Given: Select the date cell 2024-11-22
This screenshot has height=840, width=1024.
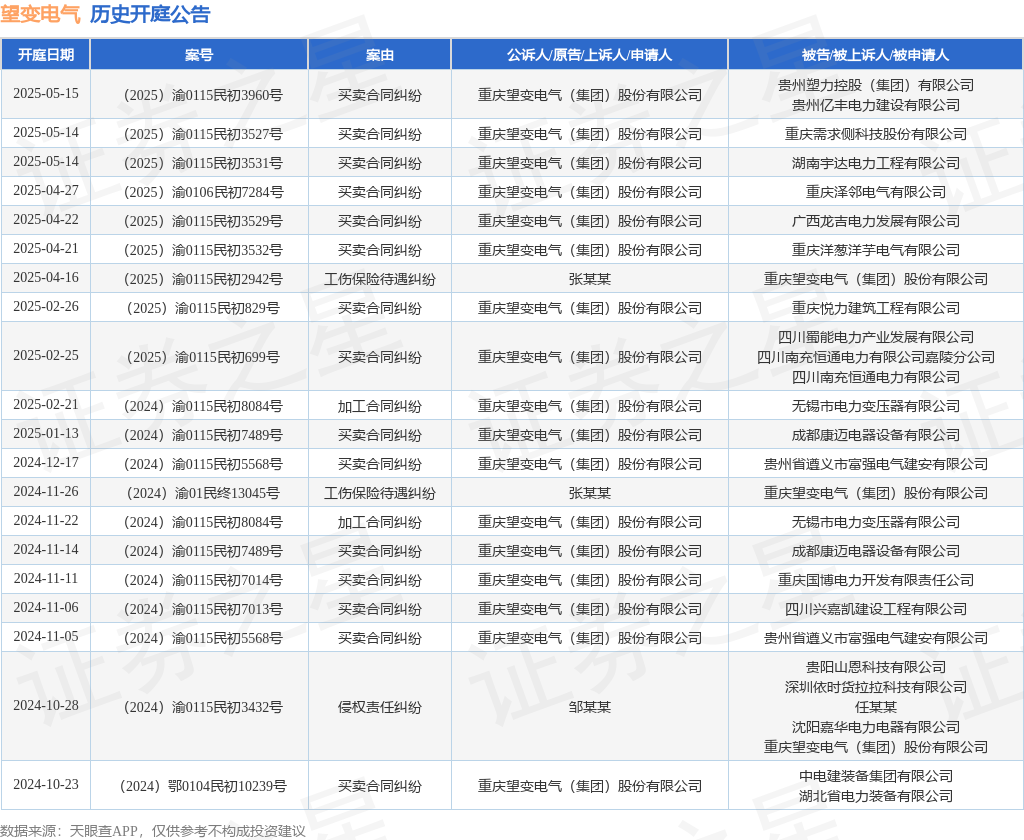Looking at the screenshot, I should click(46, 521).
